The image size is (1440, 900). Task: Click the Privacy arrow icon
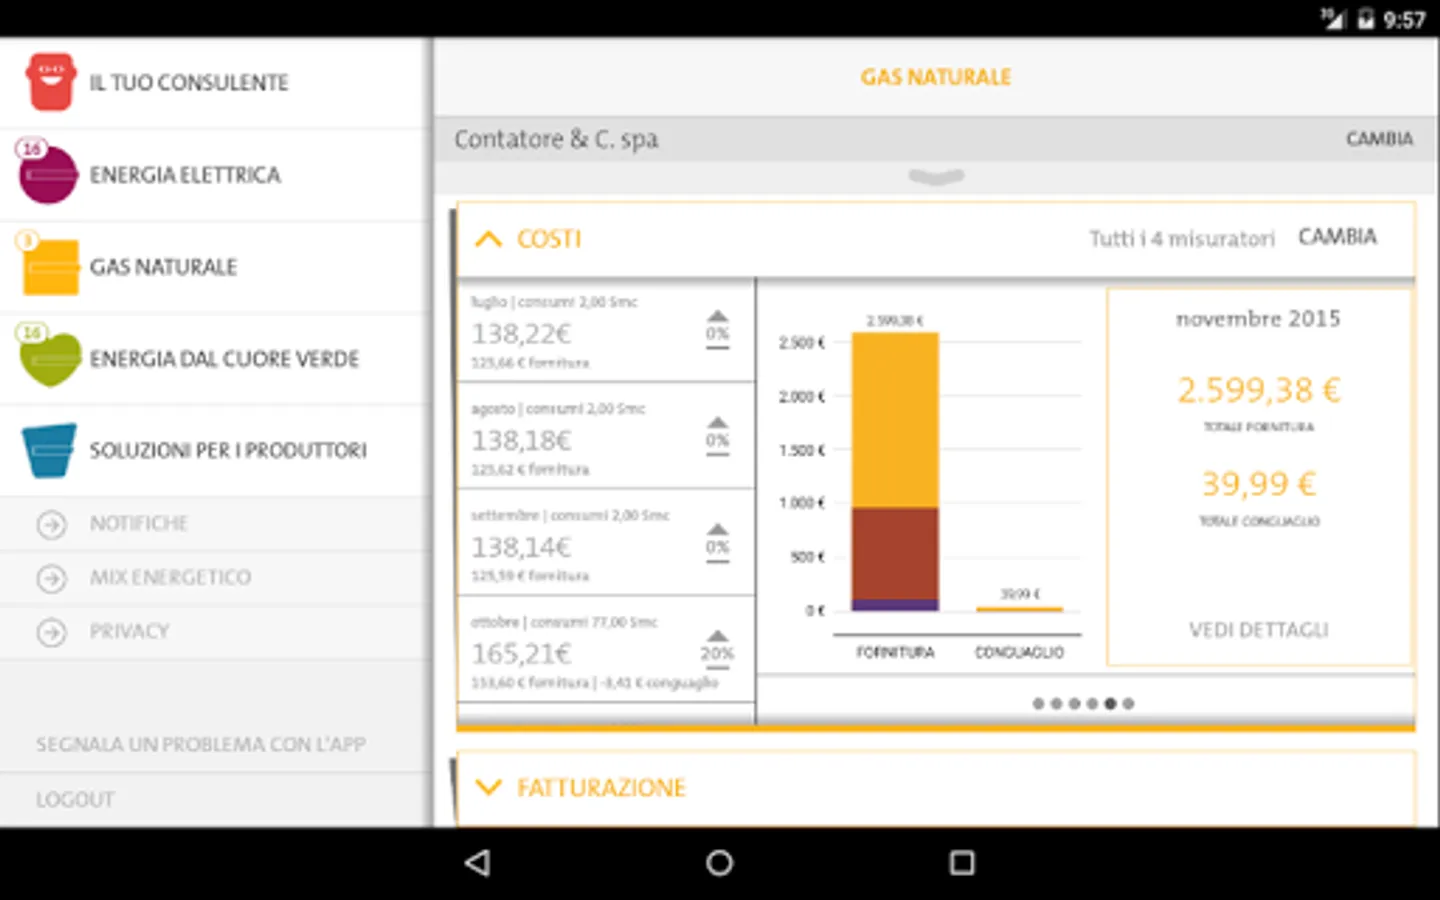tap(51, 632)
